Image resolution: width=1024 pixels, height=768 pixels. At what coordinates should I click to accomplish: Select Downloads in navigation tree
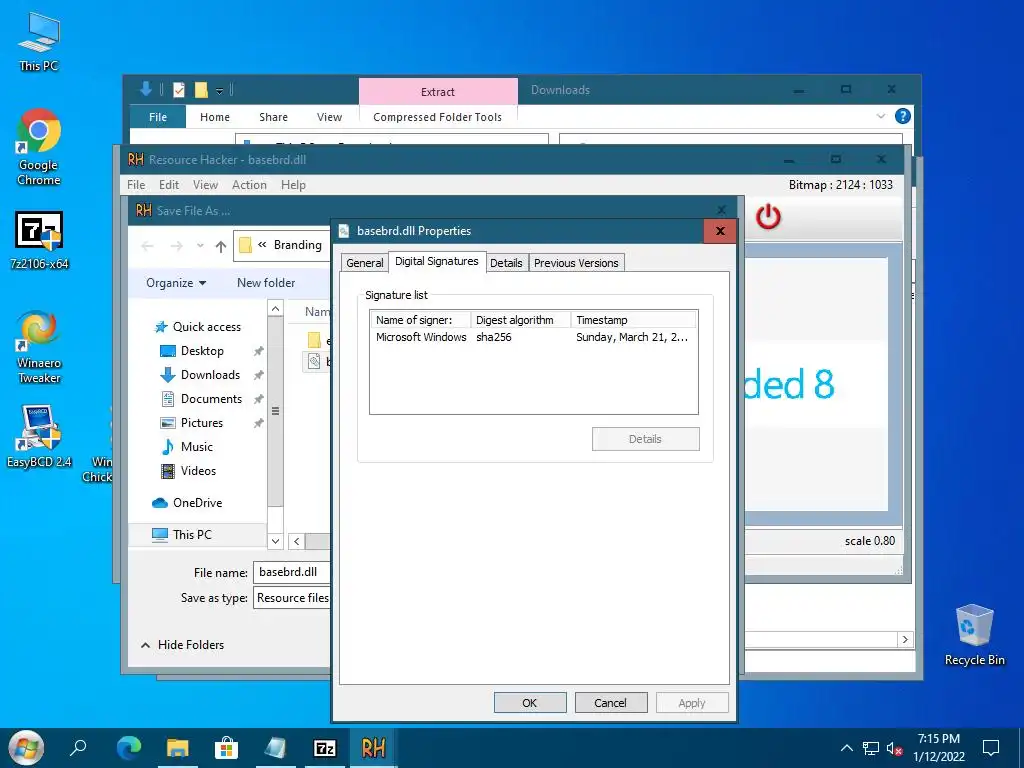(200, 375)
